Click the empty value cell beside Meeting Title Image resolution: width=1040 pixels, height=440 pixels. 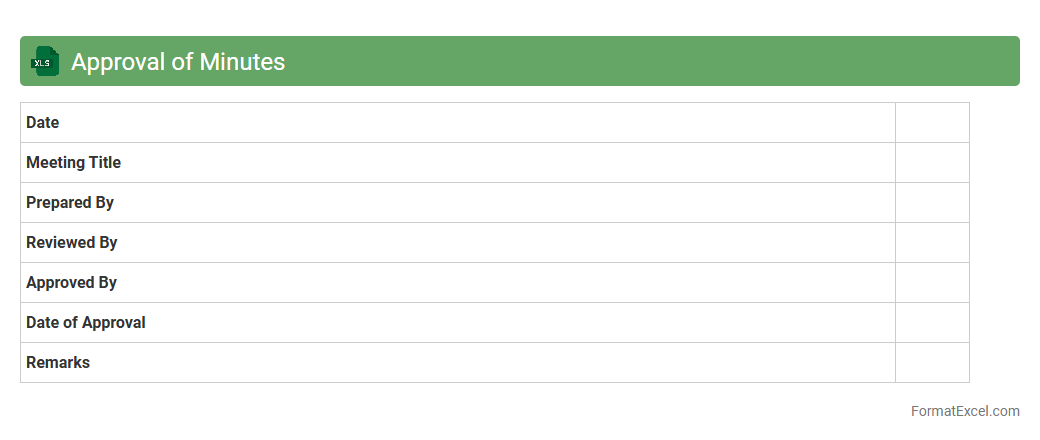pos(932,162)
